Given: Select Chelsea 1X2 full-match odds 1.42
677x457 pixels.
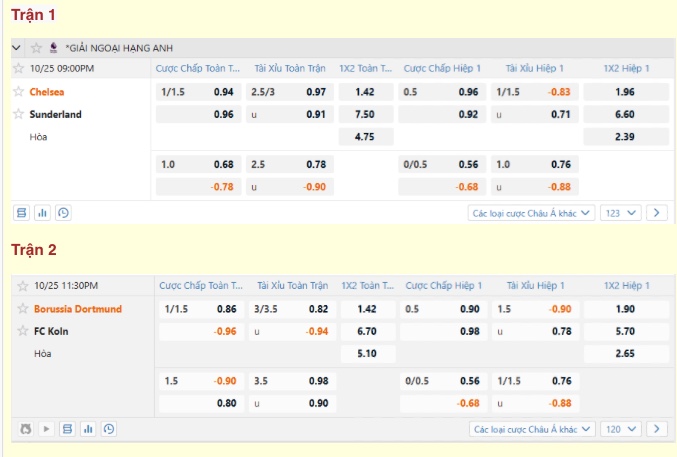Looking at the screenshot, I should [365, 92].
